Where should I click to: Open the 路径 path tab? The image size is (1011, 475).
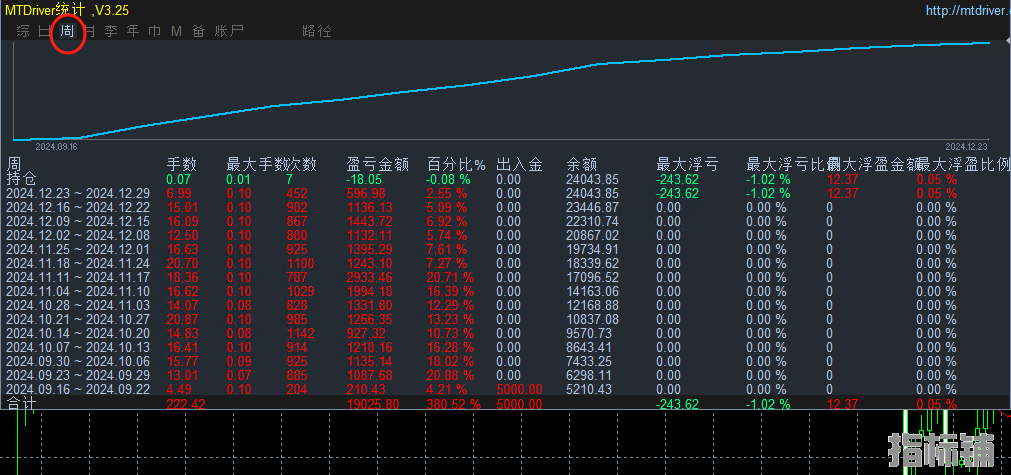(x=317, y=31)
